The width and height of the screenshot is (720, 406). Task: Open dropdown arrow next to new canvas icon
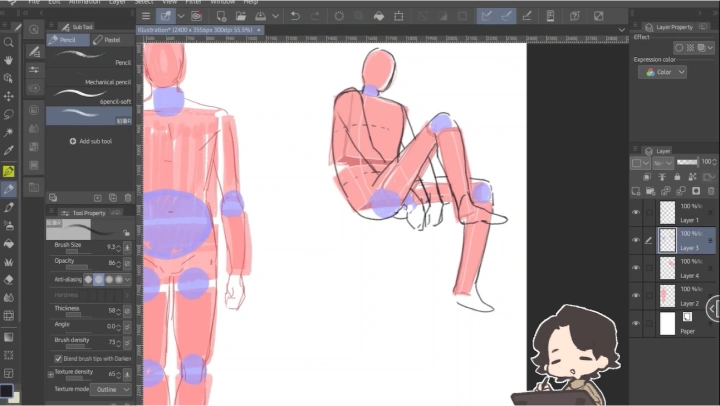click(x=181, y=16)
